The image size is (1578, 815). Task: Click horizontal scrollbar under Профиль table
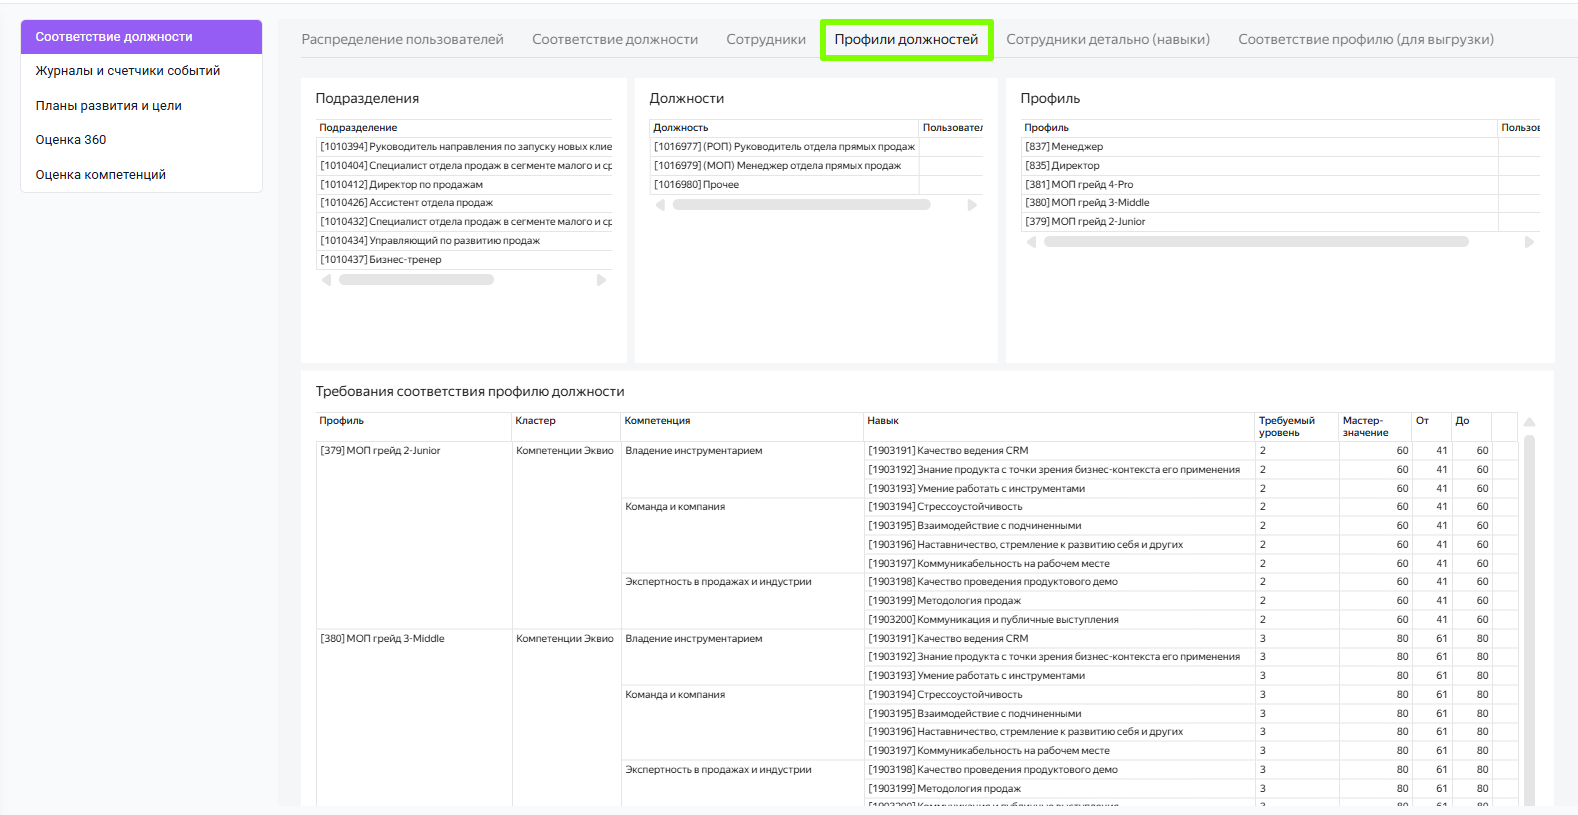coord(1256,242)
